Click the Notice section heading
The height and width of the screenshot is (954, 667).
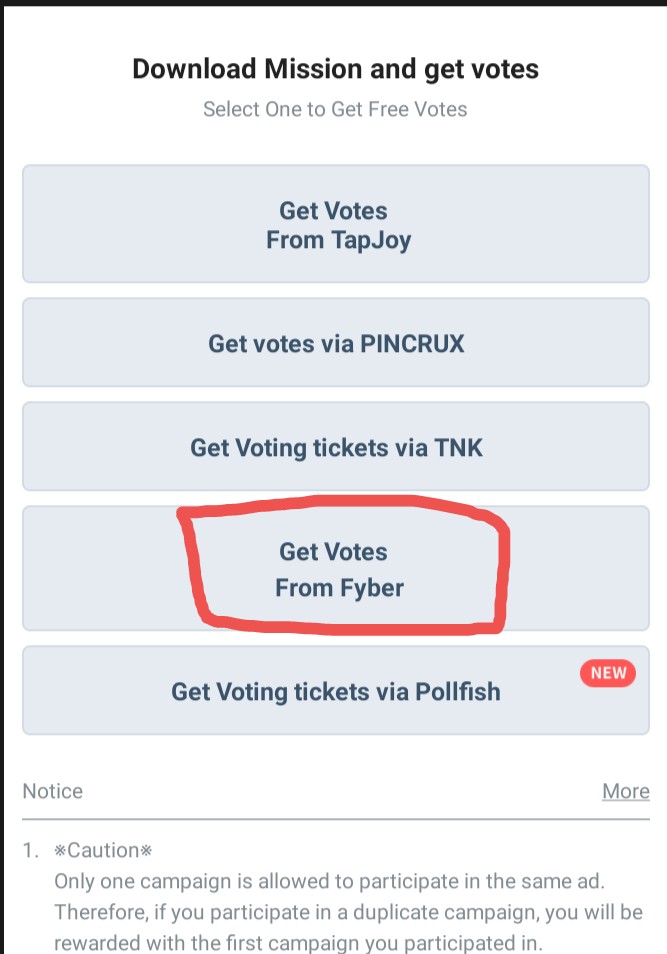point(53,791)
